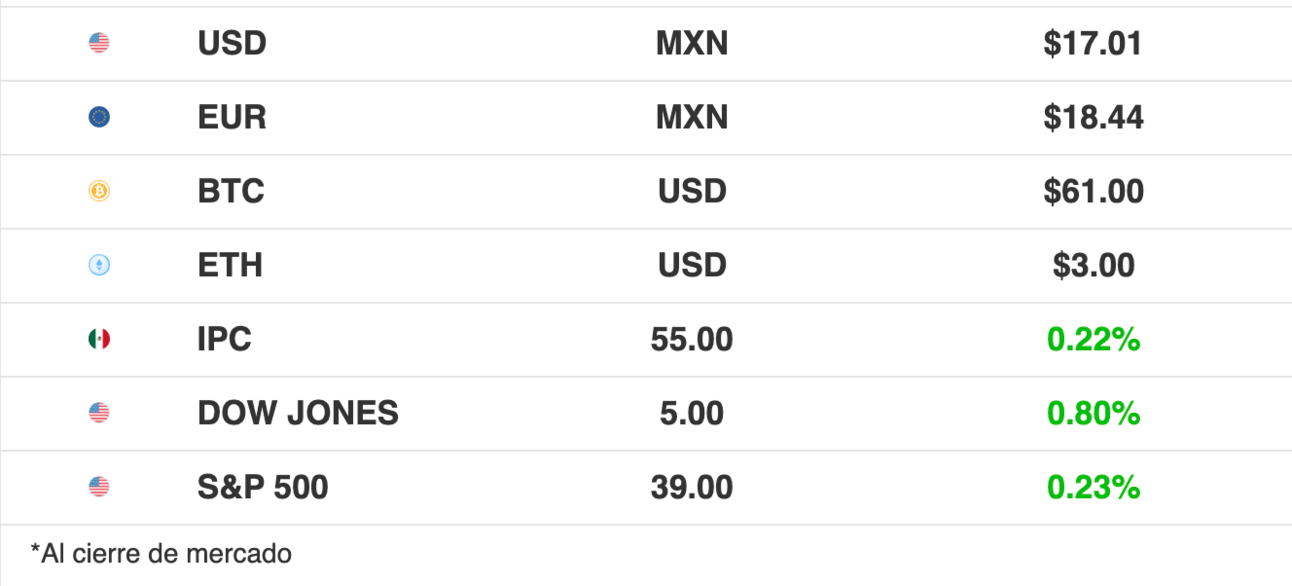The width and height of the screenshot is (1292, 586).
Task: Click the blue Ethereum icon
Action: pos(99,265)
